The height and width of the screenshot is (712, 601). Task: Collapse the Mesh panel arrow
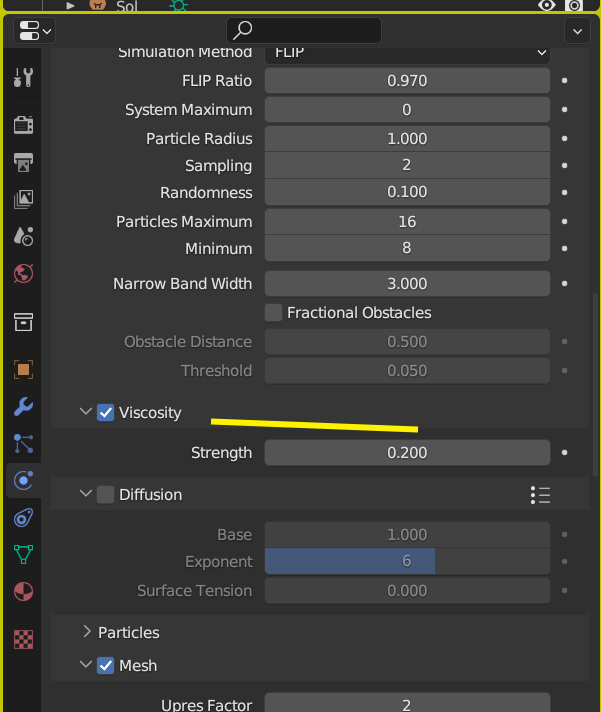coord(86,665)
